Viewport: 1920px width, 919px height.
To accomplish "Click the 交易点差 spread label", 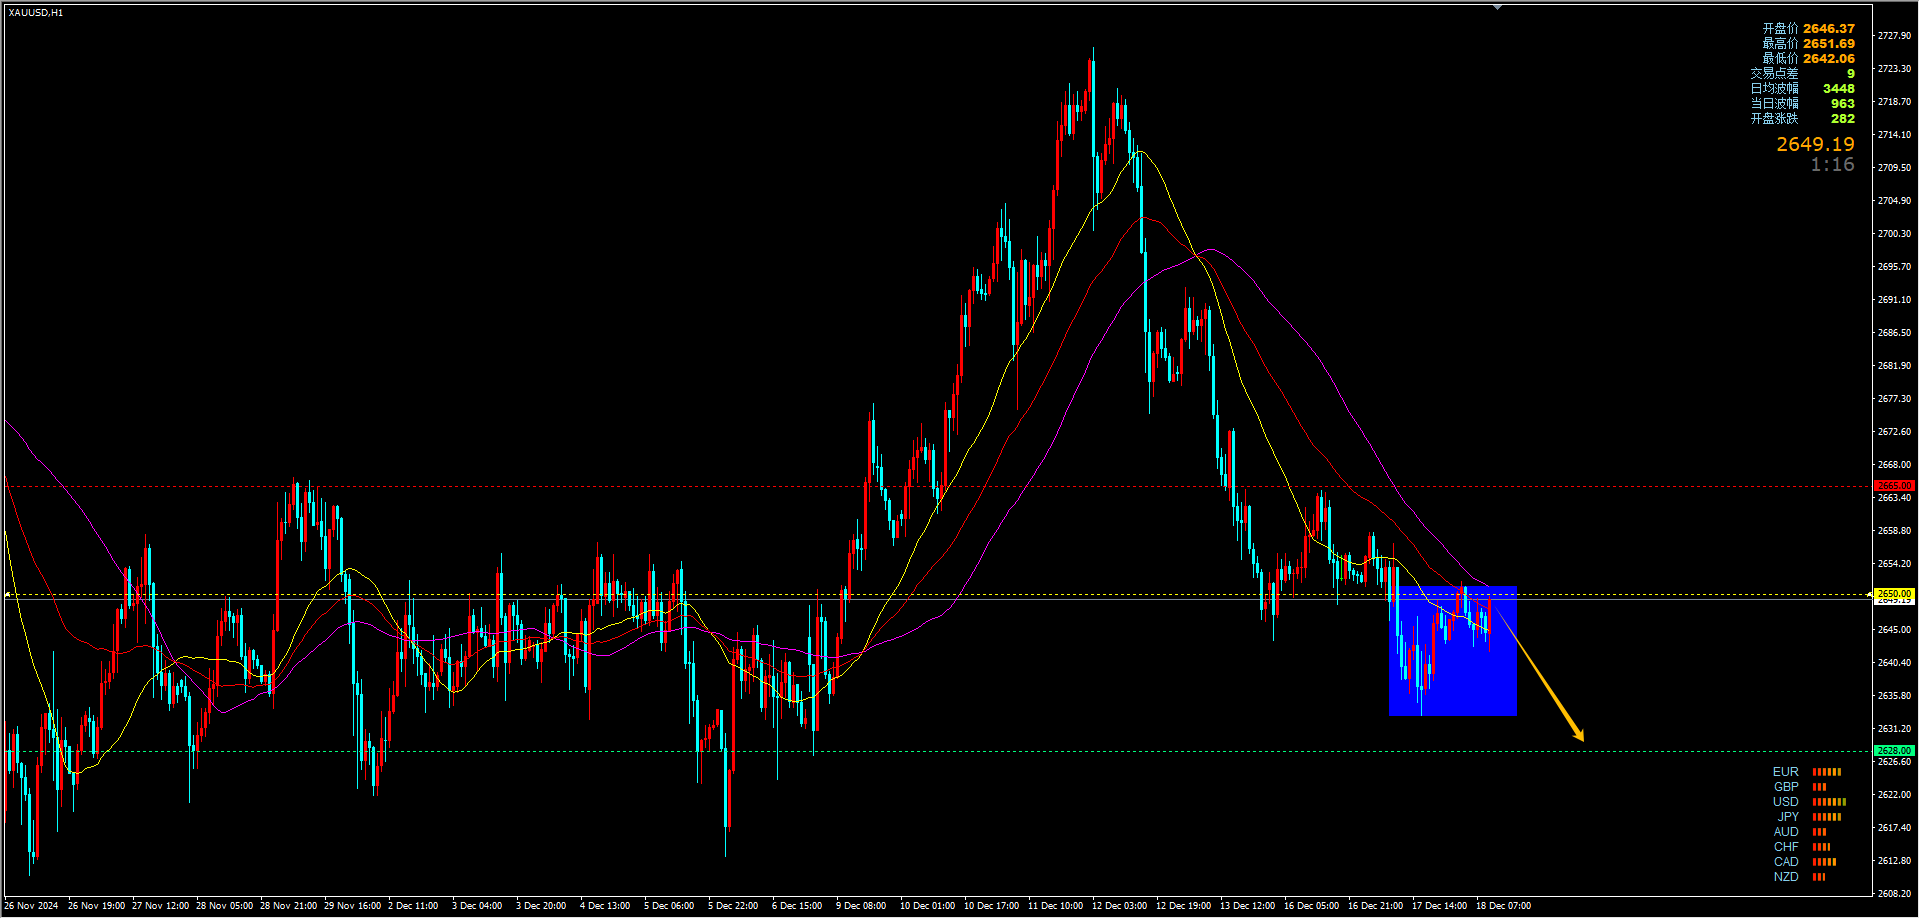I will click(x=1774, y=74).
